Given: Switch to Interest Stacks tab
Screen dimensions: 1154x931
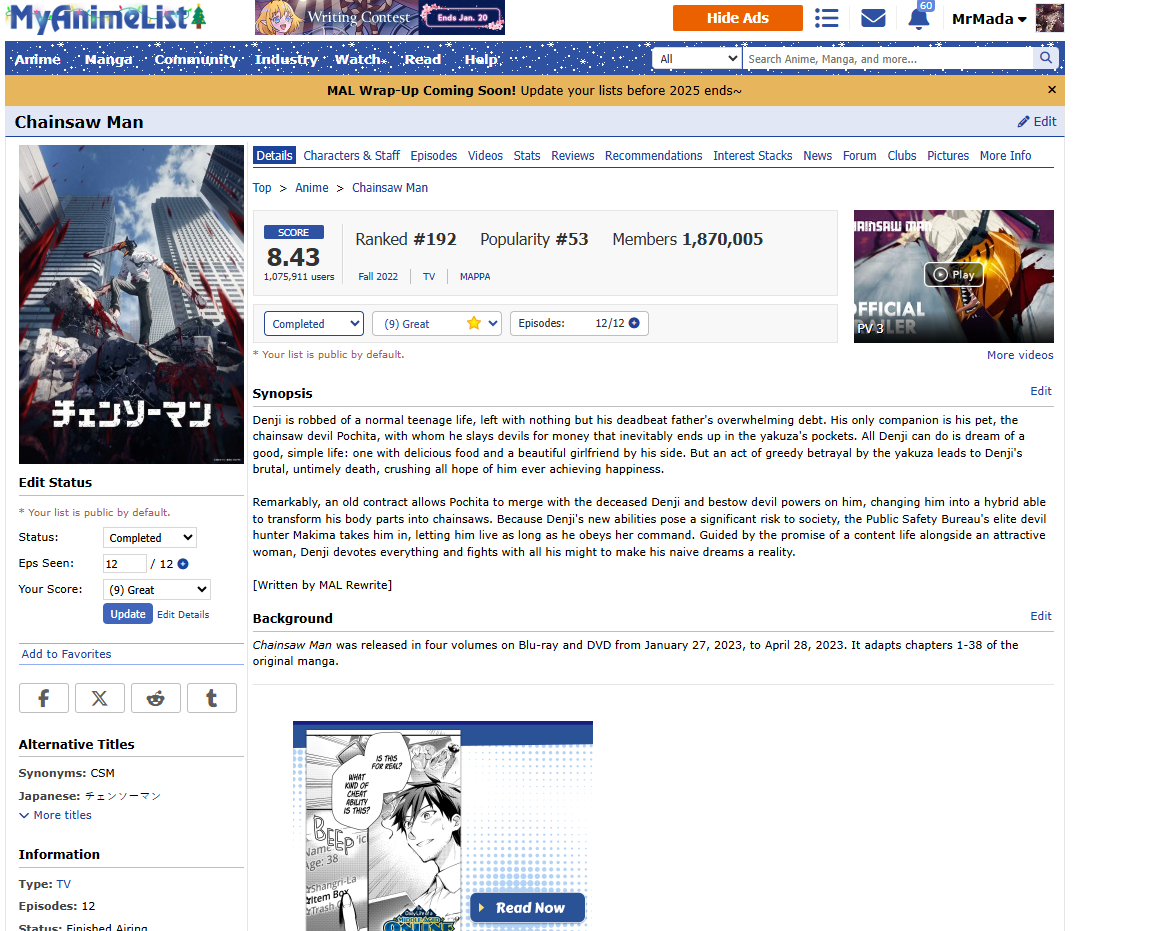Looking at the screenshot, I should click(x=752, y=155).
